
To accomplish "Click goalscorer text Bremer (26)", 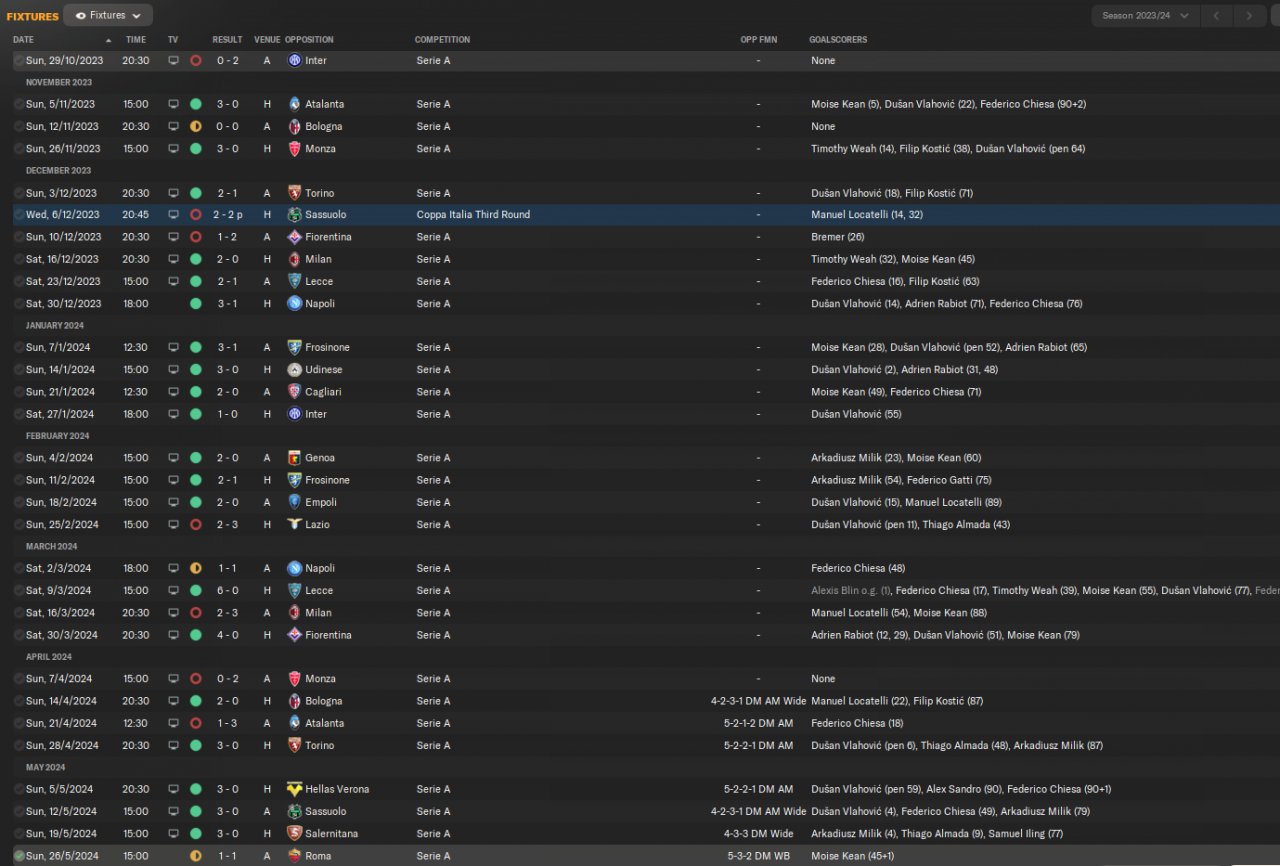I will point(837,237).
